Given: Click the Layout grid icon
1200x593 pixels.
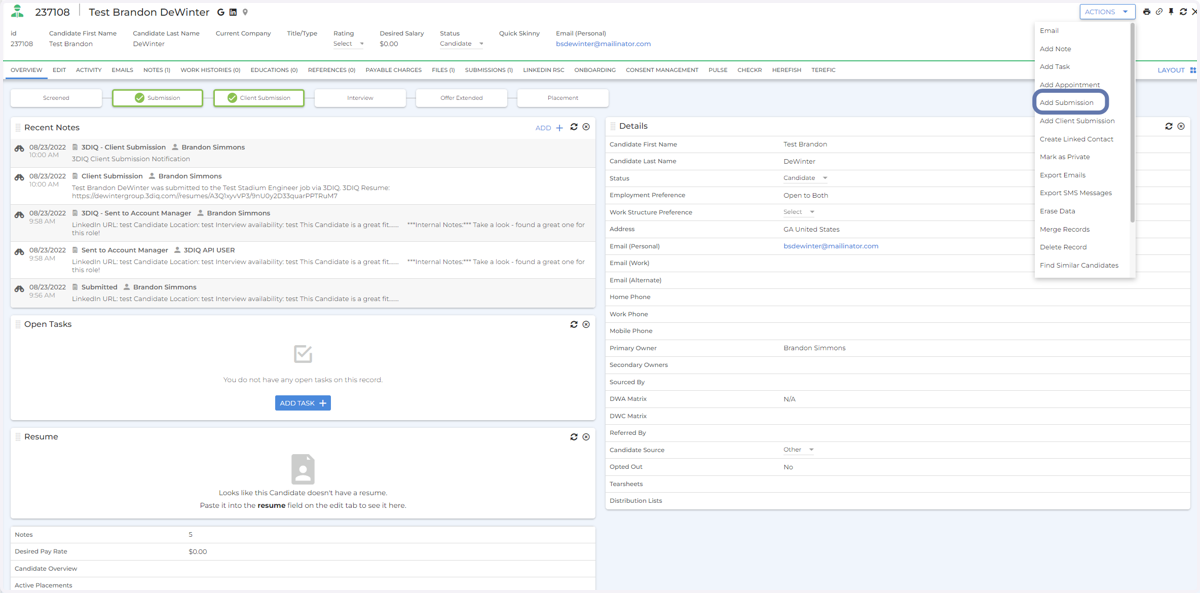Looking at the screenshot, I should point(1193,70).
